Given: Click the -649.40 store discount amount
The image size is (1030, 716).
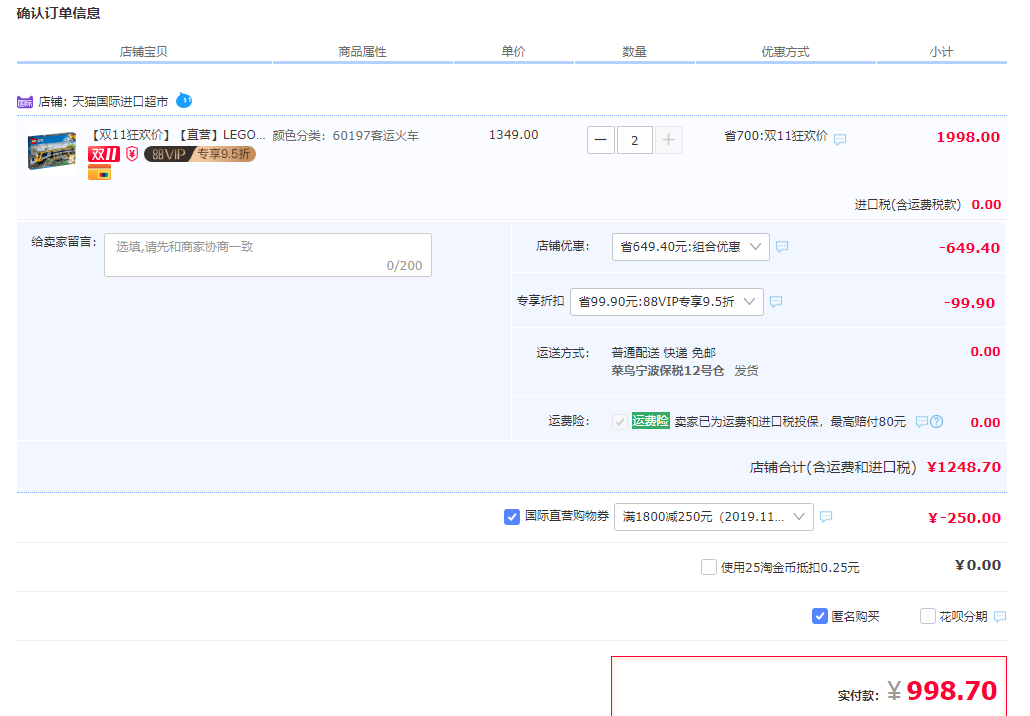Looking at the screenshot, I should pos(970,248).
